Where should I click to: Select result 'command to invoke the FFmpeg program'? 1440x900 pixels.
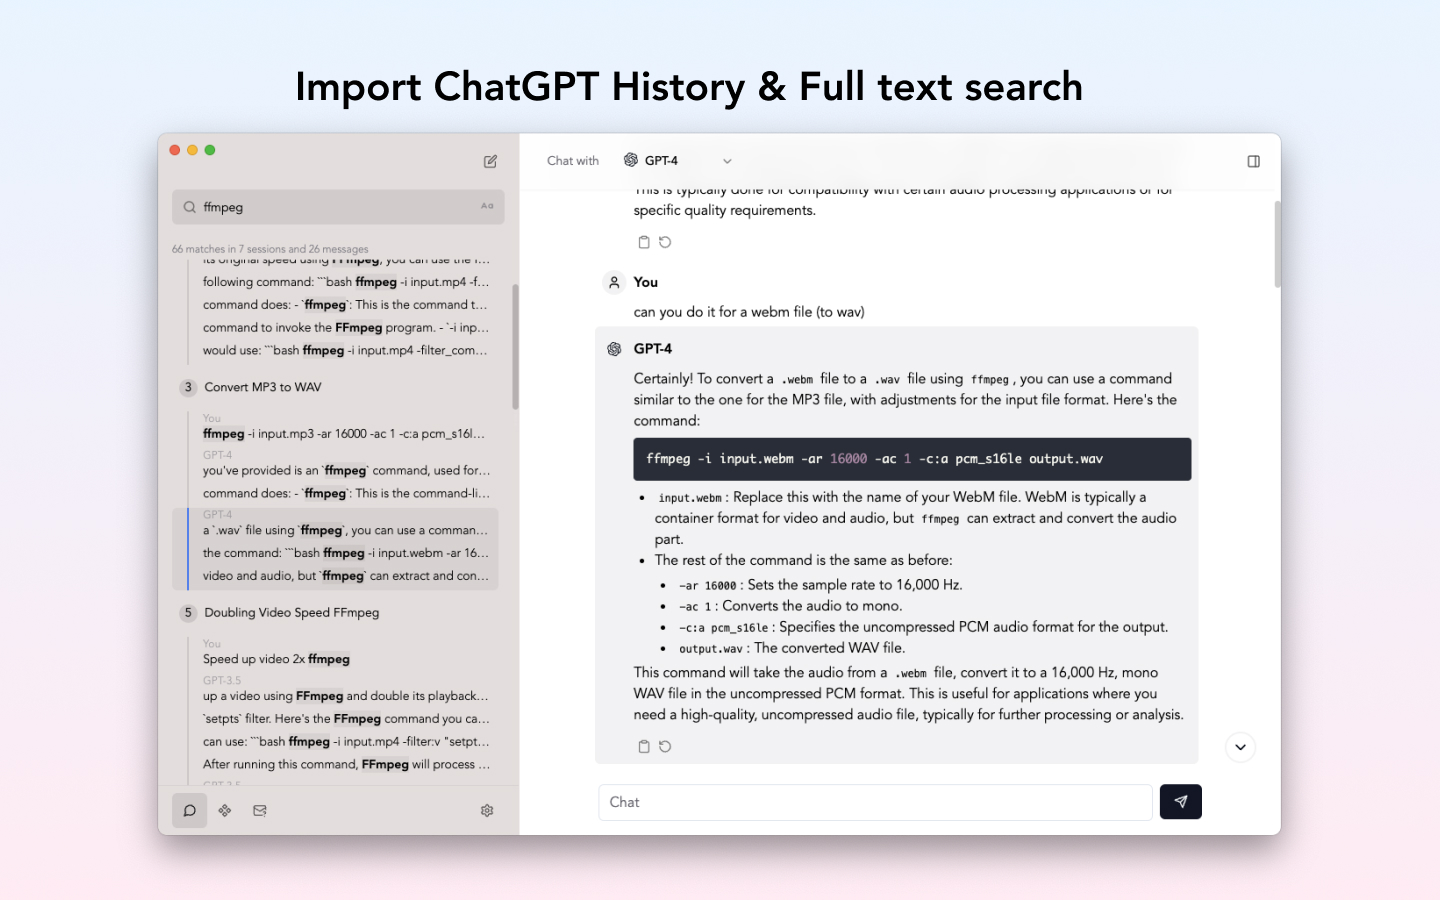point(346,327)
